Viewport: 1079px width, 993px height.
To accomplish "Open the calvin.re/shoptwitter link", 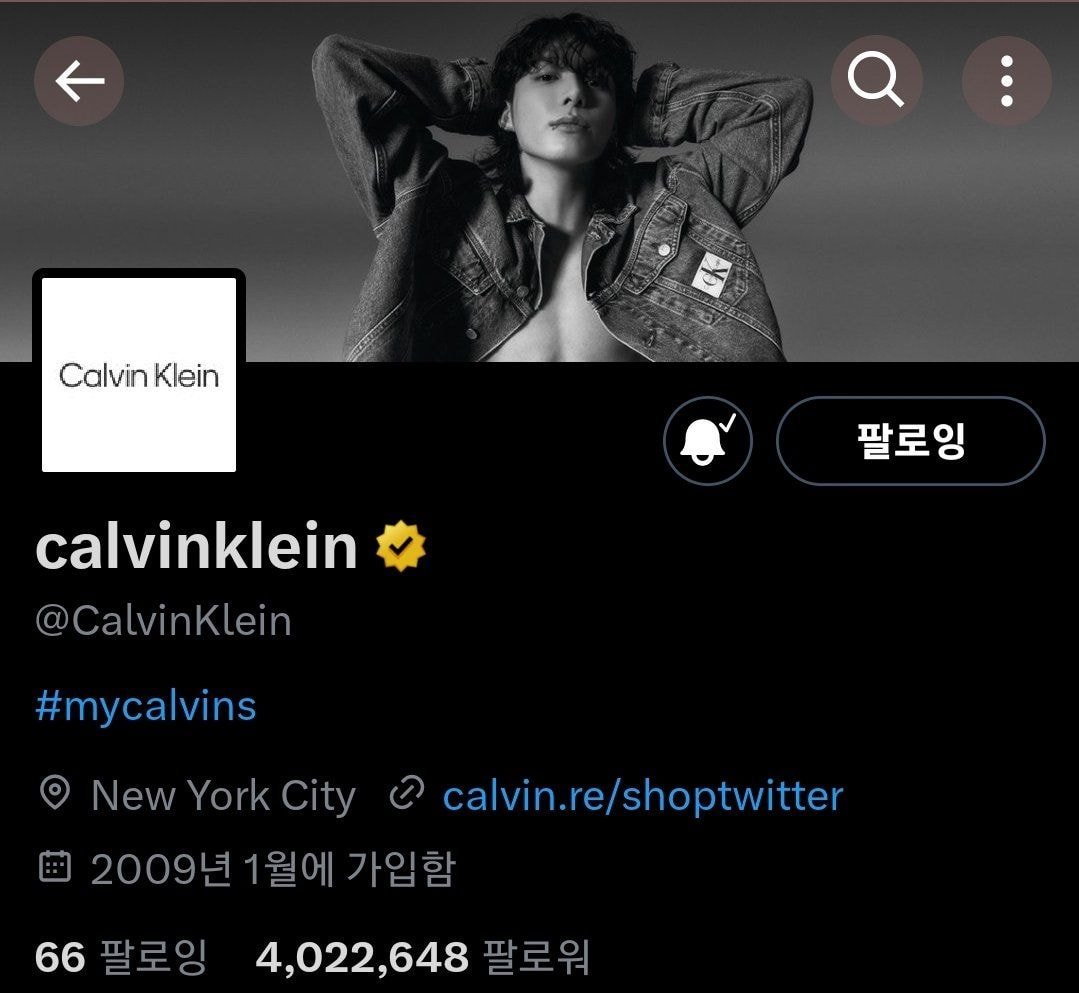I will click(643, 796).
